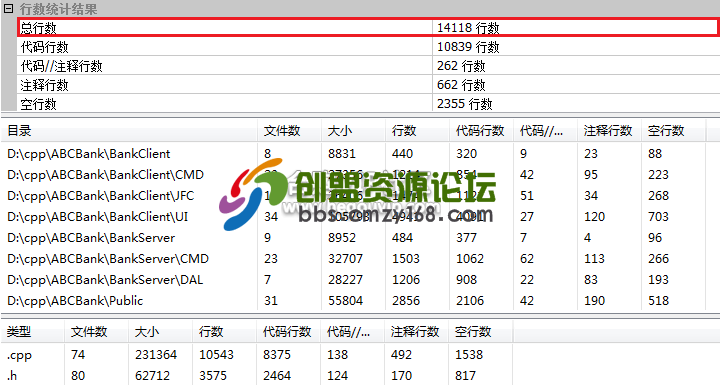Screen dimensions: 722x389
Task: Click code lines 908 in BankServer\DAL row
Action: [466, 280]
